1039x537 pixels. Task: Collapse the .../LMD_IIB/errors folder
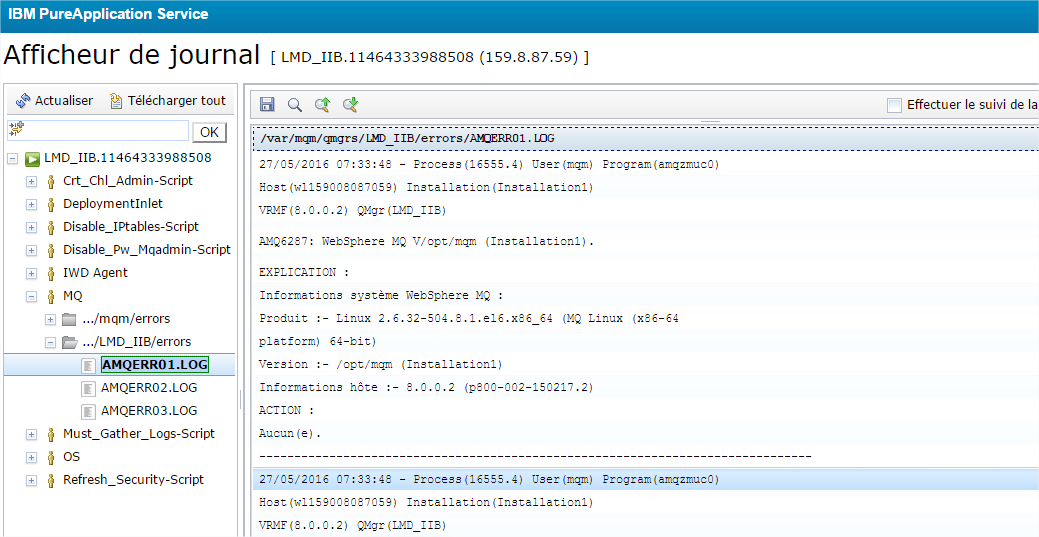(x=50, y=342)
